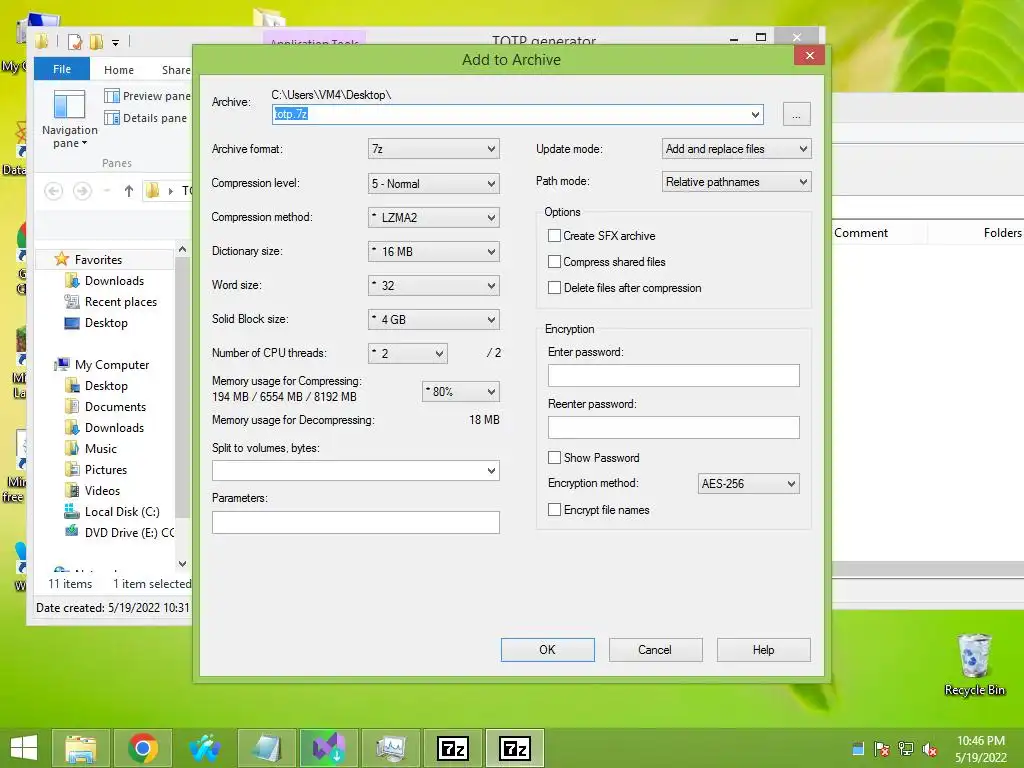Open the Recycle Bin desktop icon
Image resolution: width=1024 pixels, height=768 pixels.
[974, 665]
